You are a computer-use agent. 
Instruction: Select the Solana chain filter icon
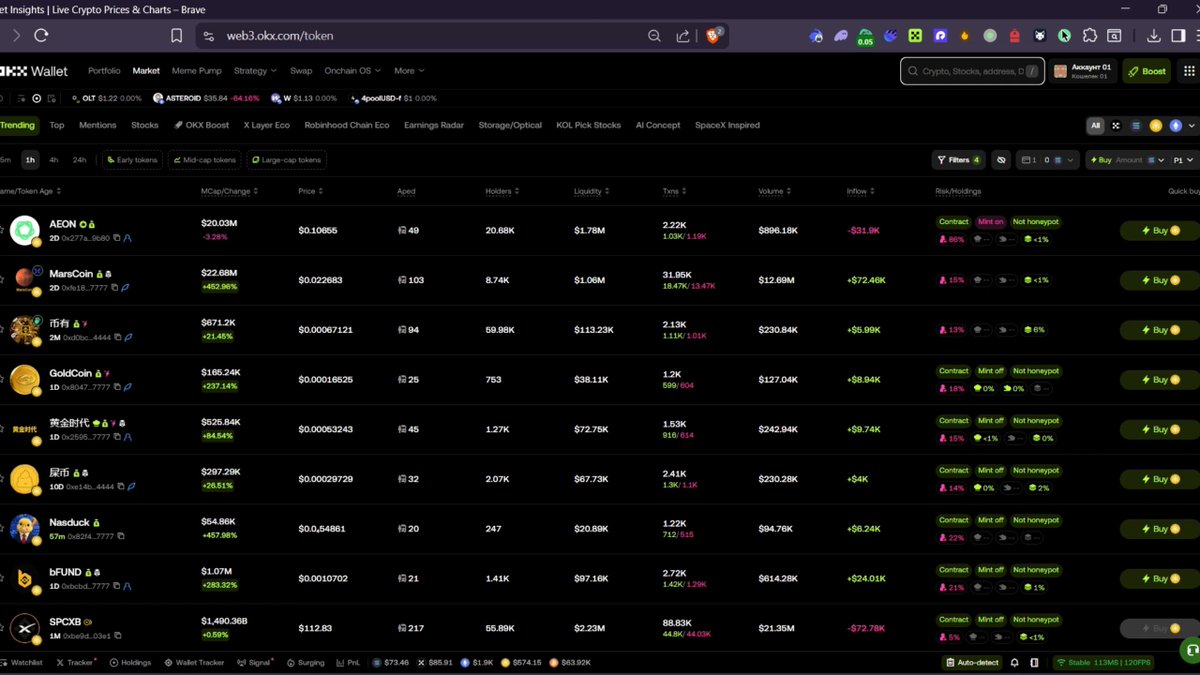pyautogui.click(x=1136, y=126)
